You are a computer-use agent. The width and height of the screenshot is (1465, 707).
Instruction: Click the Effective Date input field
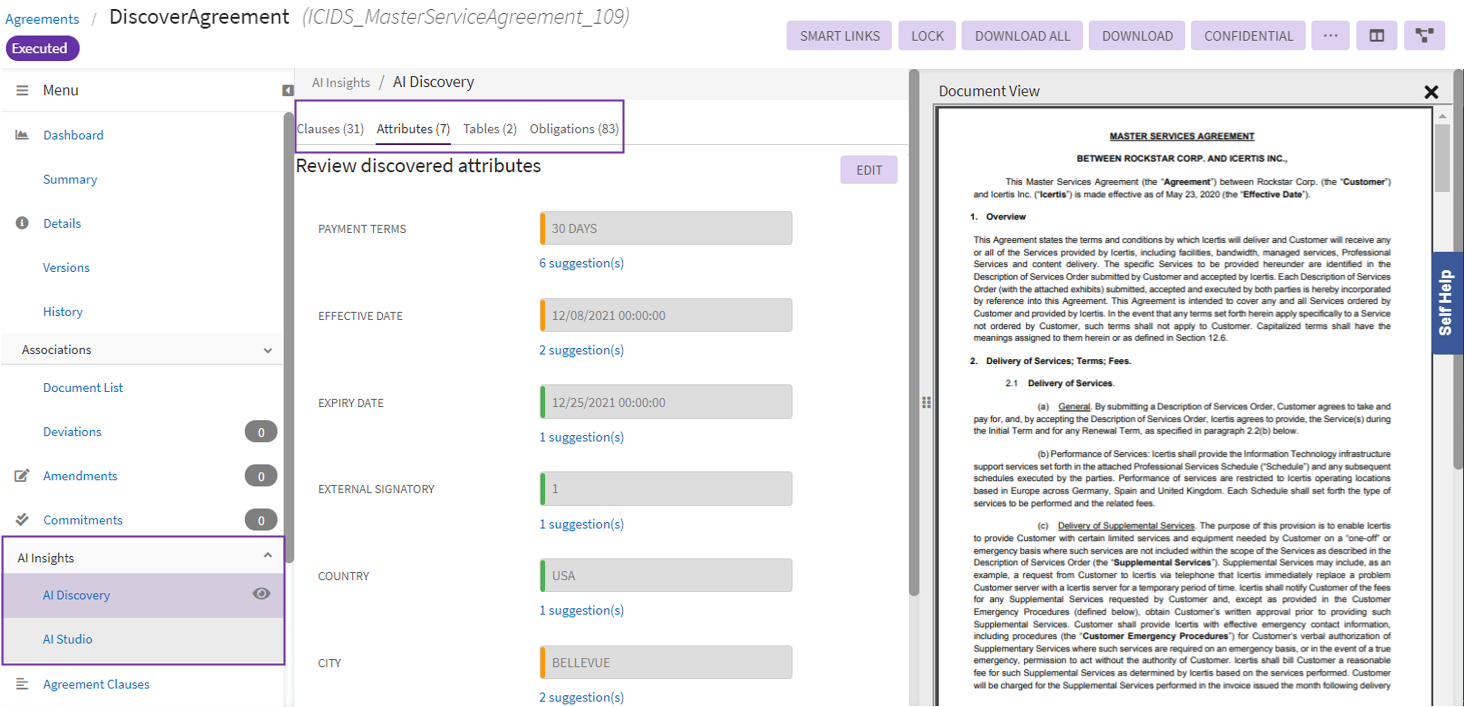point(666,315)
